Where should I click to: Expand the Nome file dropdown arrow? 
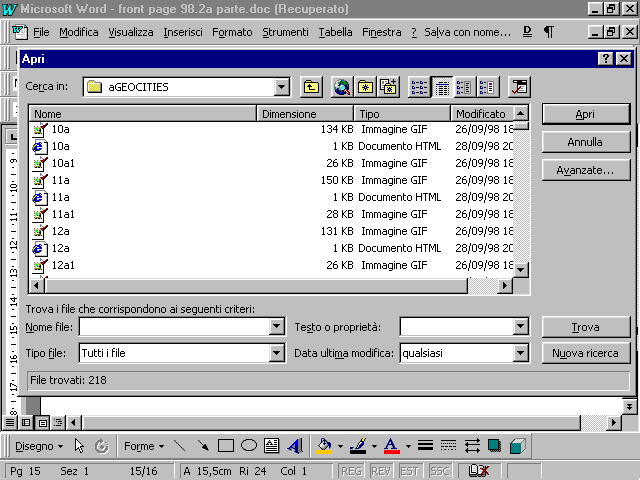[276, 327]
